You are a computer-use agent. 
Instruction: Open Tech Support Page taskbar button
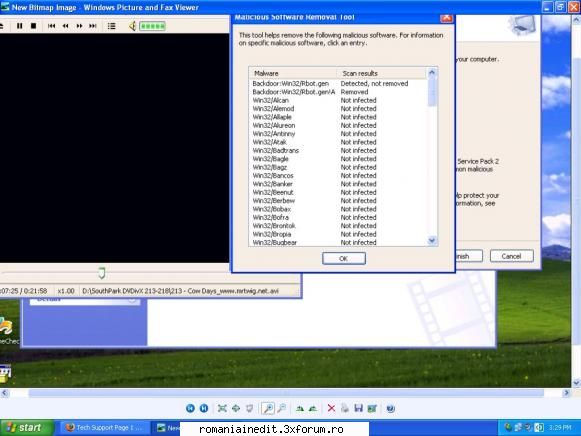tap(105, 428)
